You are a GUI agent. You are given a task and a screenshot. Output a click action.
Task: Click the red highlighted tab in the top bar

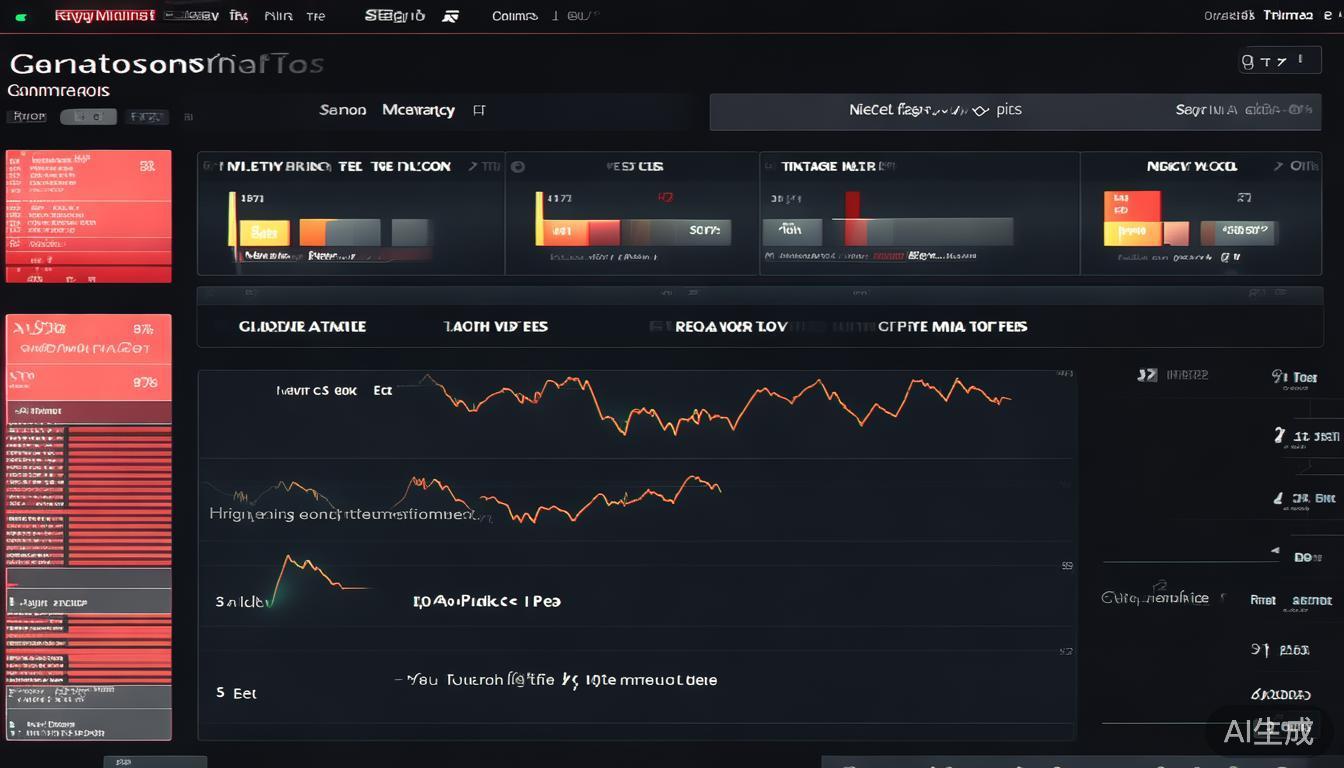[x=105, y=16]
